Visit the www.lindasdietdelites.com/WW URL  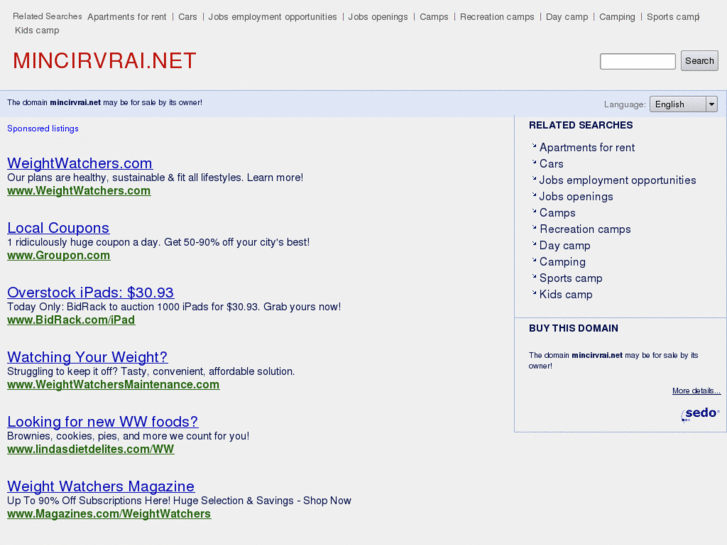pos(90,449)
